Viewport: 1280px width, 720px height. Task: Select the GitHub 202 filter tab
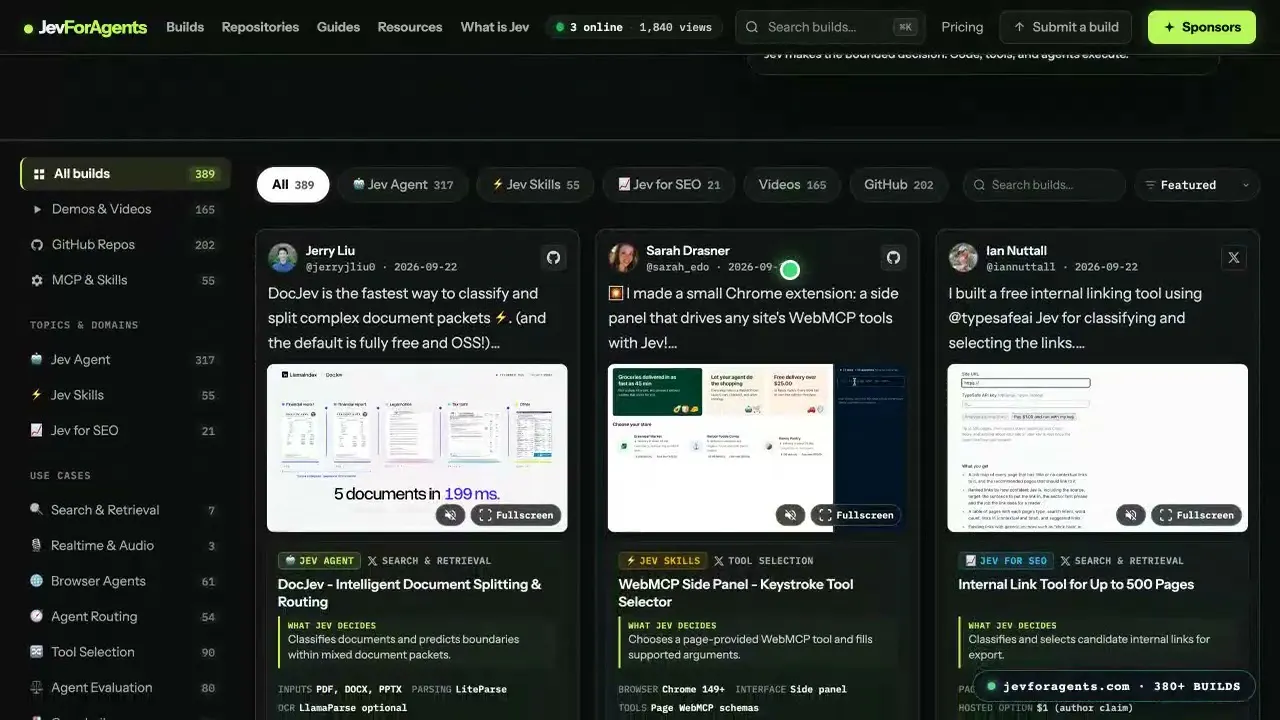(899, 185)
